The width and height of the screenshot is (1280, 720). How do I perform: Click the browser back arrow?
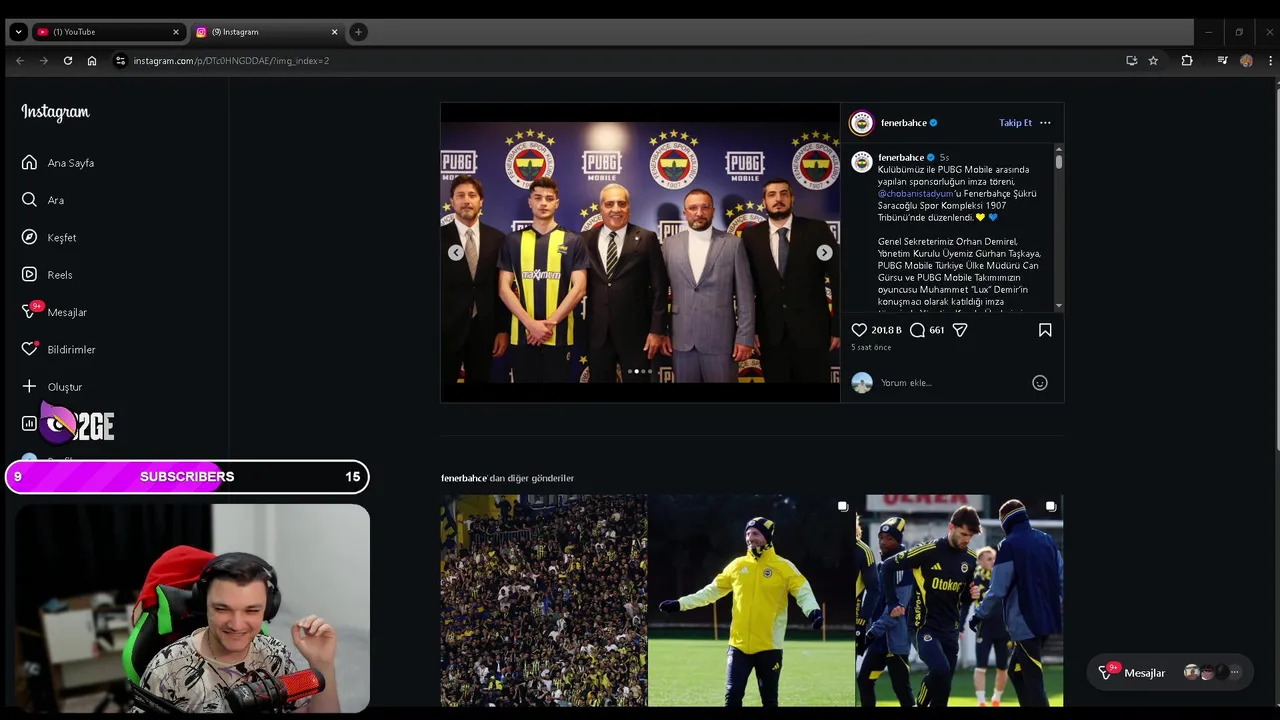point(19,61)
